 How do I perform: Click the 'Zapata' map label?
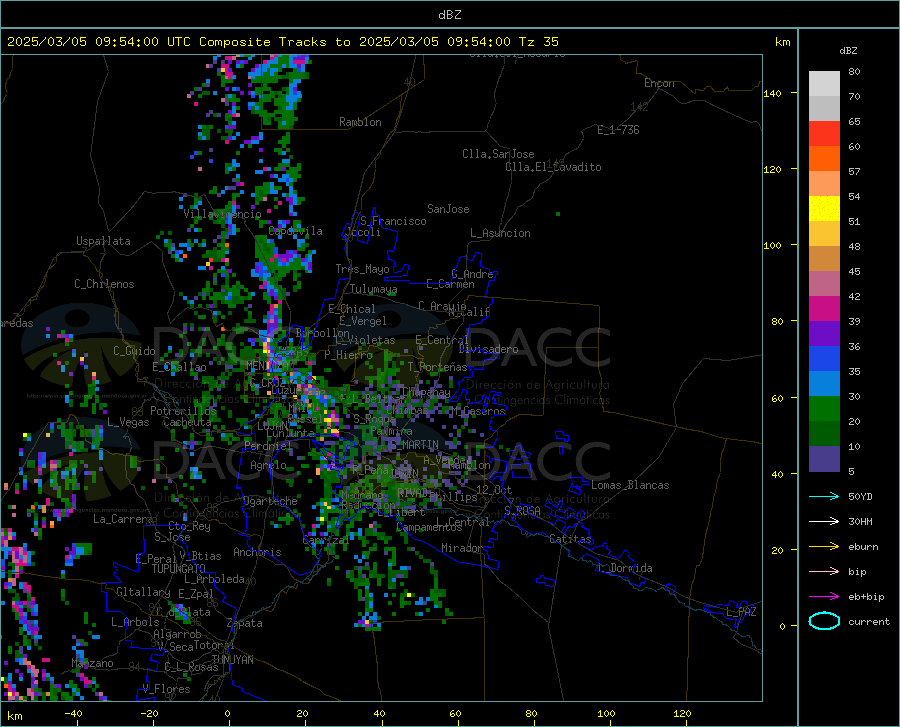[x=245, y=623]
